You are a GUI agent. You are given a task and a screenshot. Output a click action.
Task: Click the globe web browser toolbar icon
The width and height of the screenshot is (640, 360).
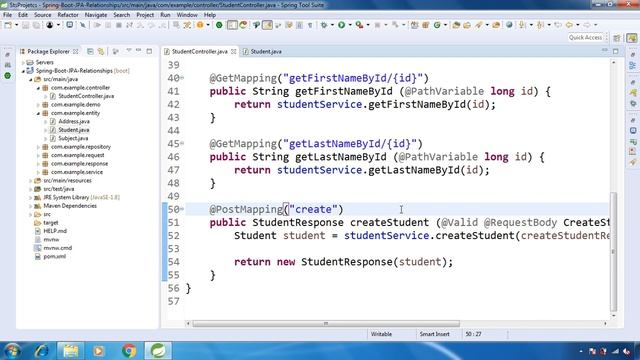tap(509, 25)
